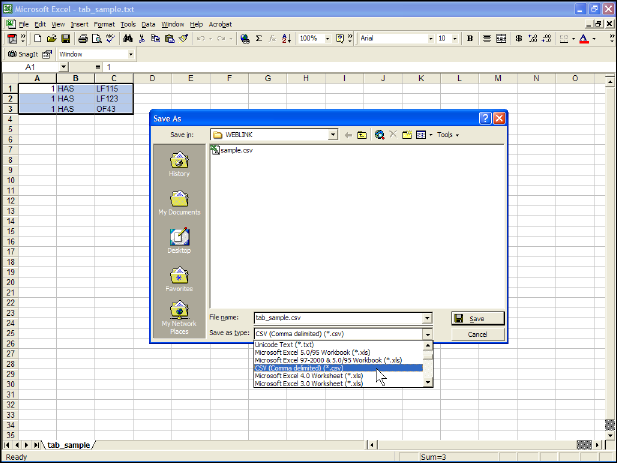Open the Format menu

pos(104,24)
